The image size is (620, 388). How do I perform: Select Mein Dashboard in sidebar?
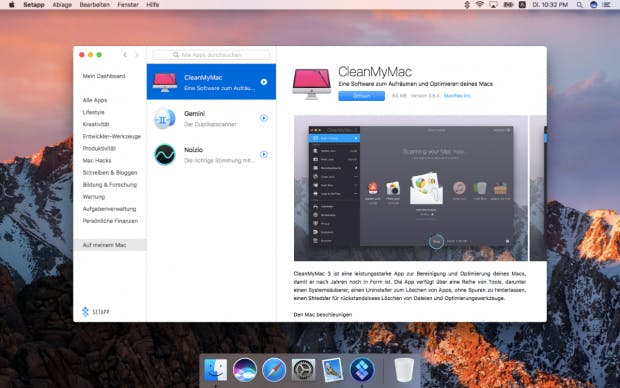coord(104,76)
